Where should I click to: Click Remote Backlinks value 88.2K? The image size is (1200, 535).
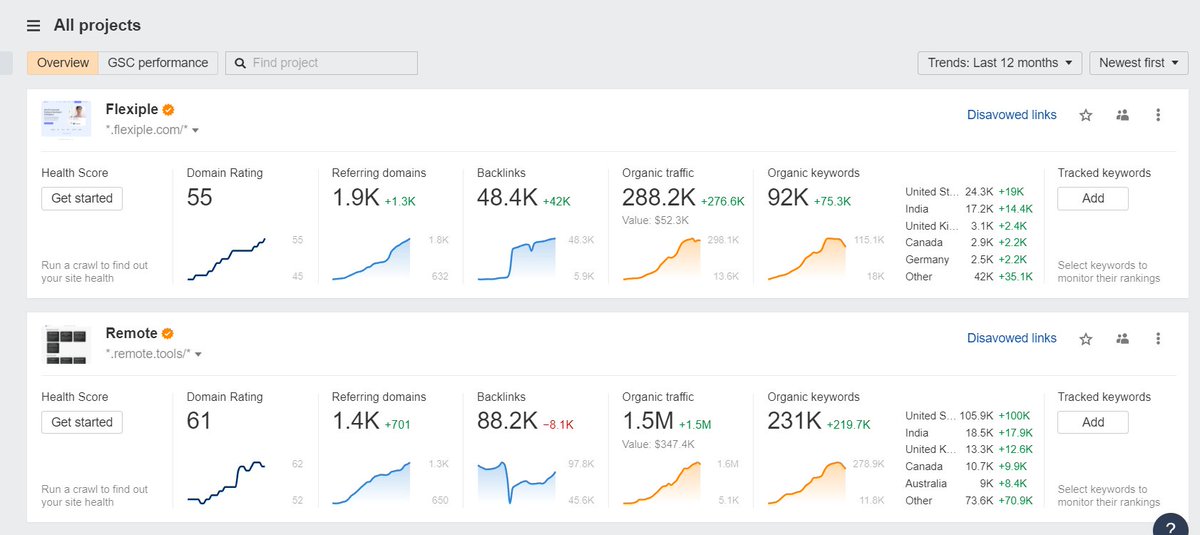point(507,422)
